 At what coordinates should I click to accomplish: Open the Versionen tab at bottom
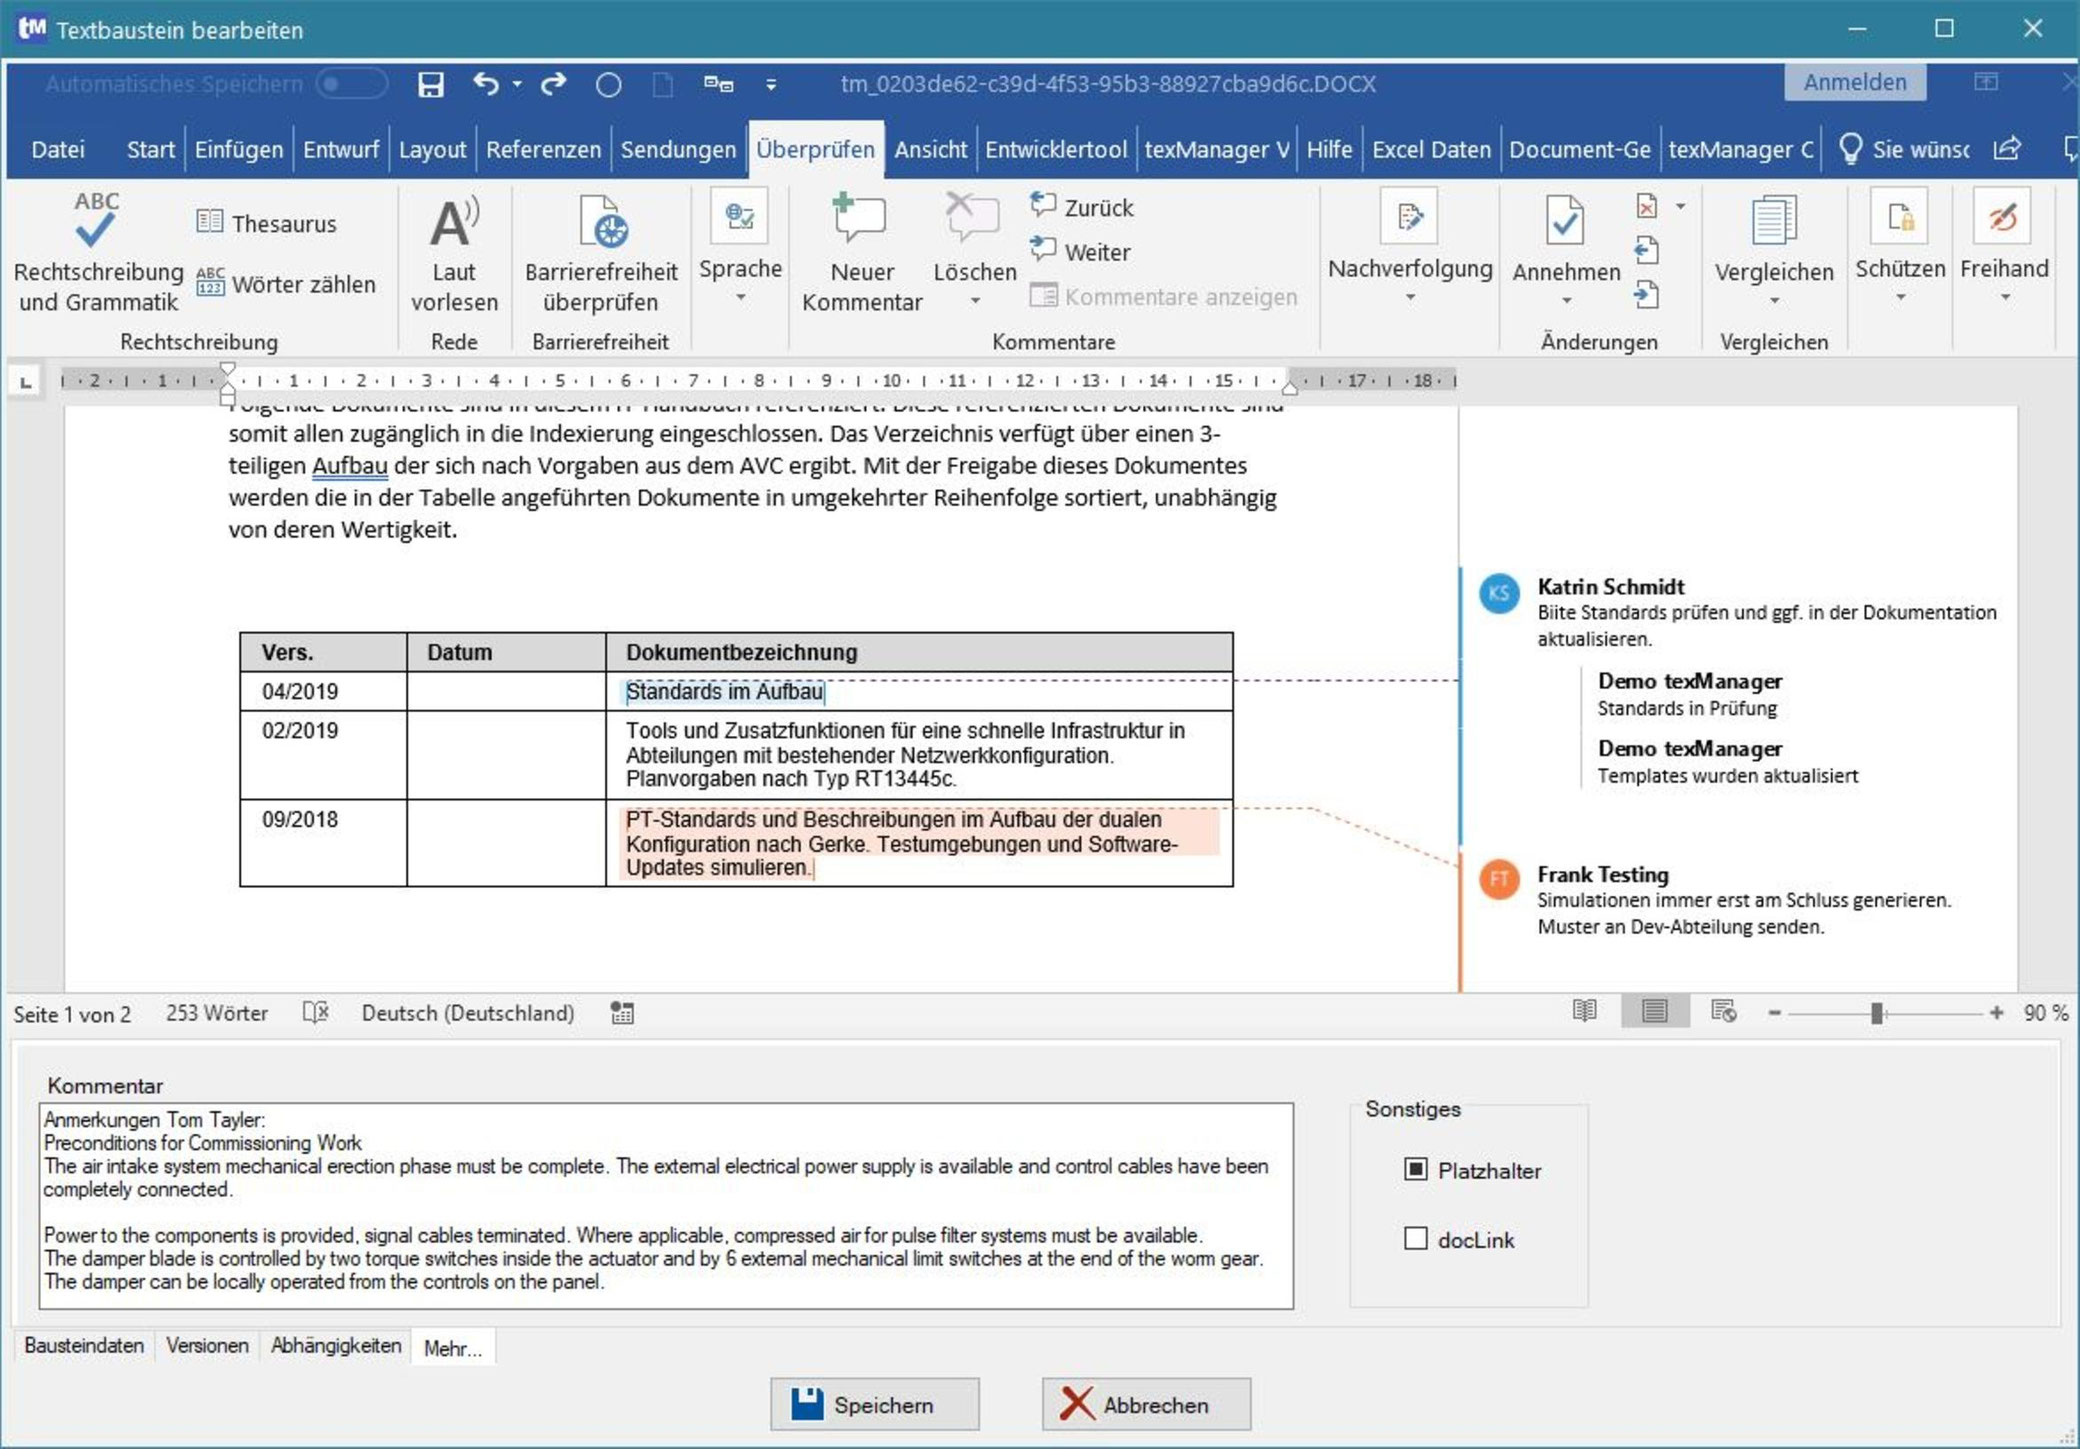tap(207, 1344)
